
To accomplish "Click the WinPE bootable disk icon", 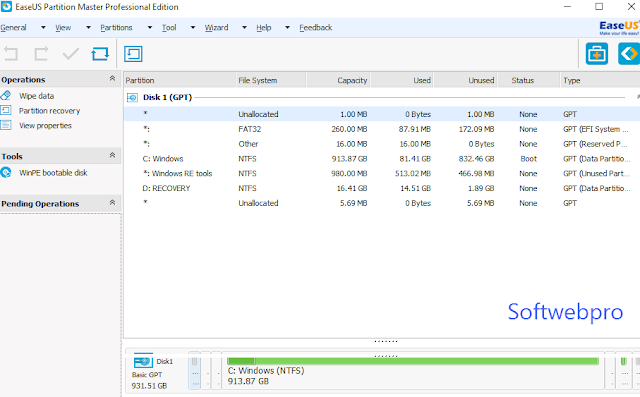I will (6, 173).
